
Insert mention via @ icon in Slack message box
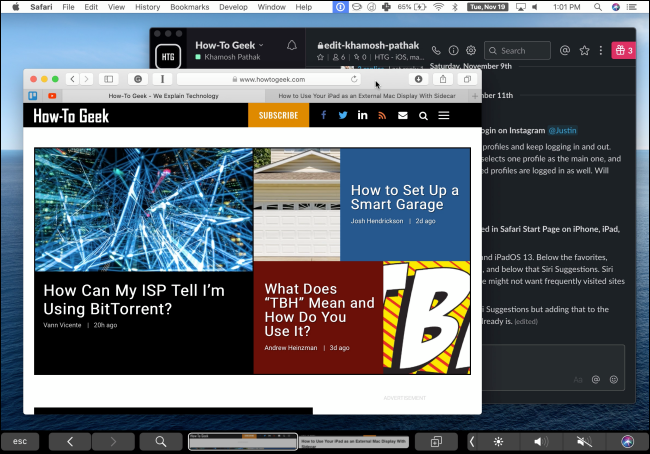point(596,379)
